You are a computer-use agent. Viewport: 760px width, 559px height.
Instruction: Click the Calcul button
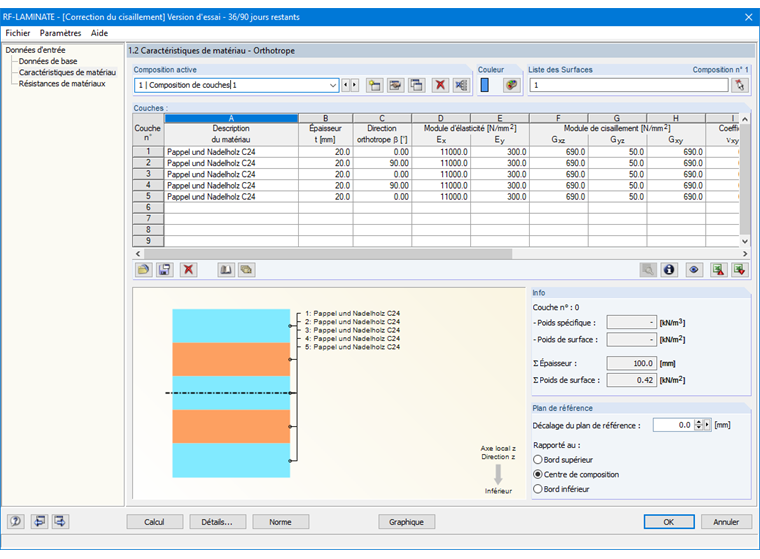pos(154,521)
